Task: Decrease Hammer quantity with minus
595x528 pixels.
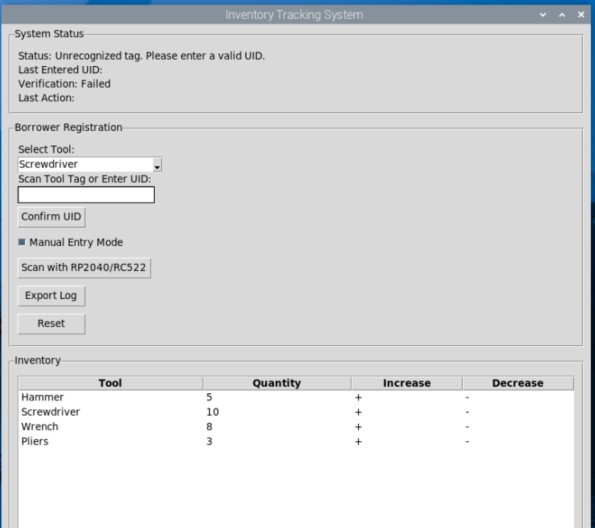Action: coord(467,397)
